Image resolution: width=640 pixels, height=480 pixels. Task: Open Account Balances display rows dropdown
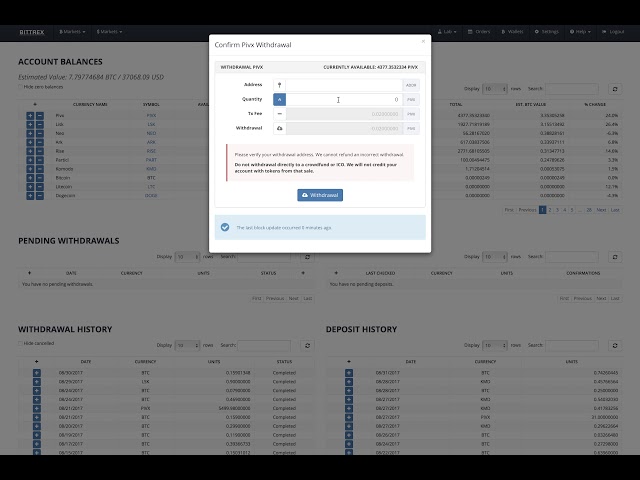[495, 89]
